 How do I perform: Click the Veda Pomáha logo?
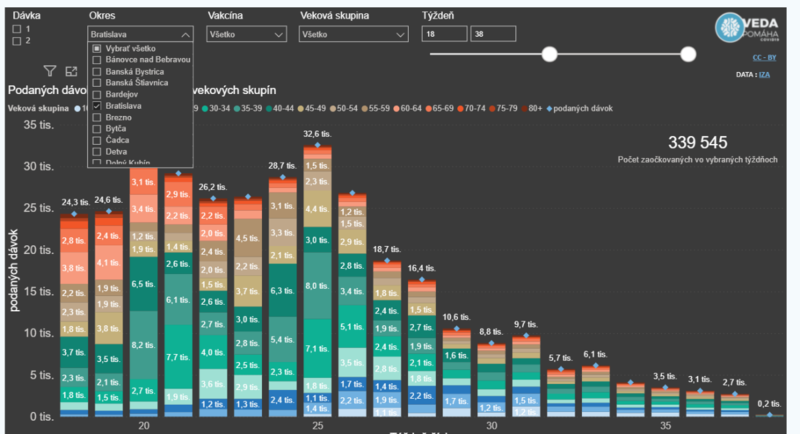pos(746,28)
